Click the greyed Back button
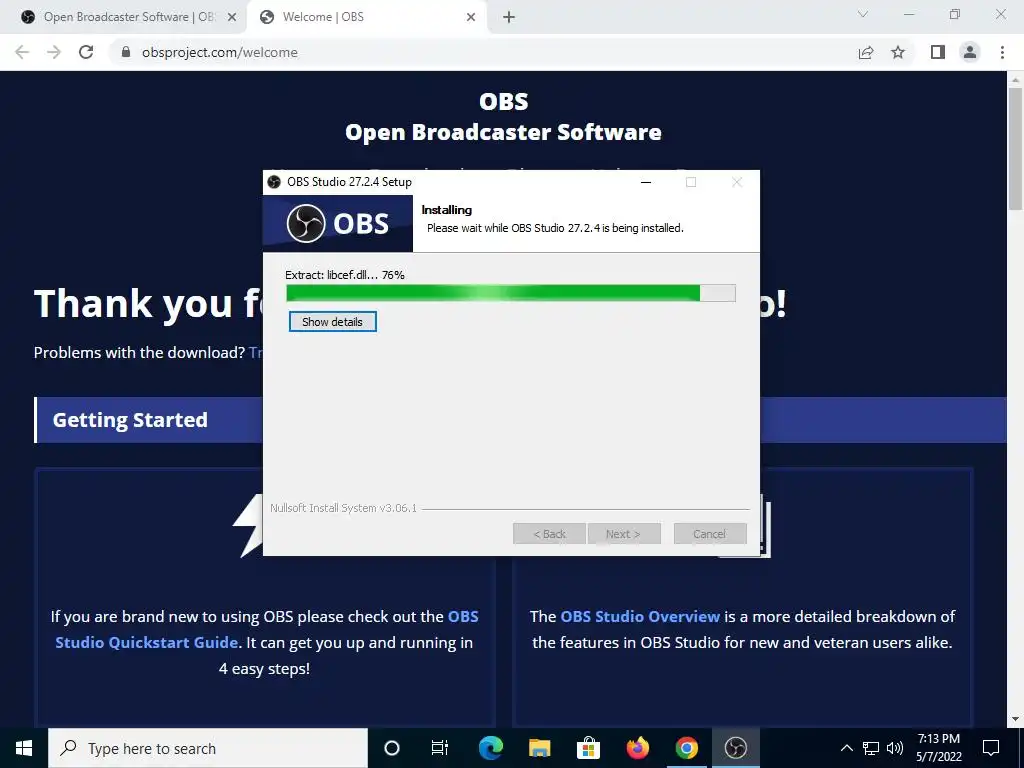Image resolution: width=1024 pixels, height=768 pixels. (x=549, y=534)
